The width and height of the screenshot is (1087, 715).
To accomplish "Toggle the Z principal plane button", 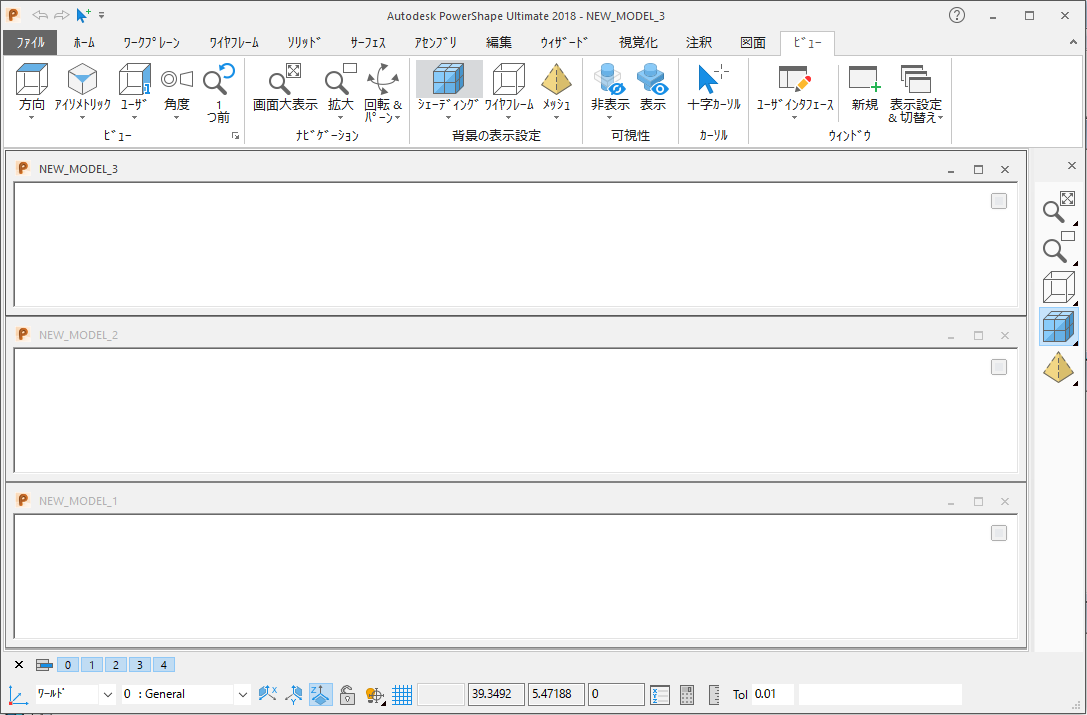I will coord(320,694).
